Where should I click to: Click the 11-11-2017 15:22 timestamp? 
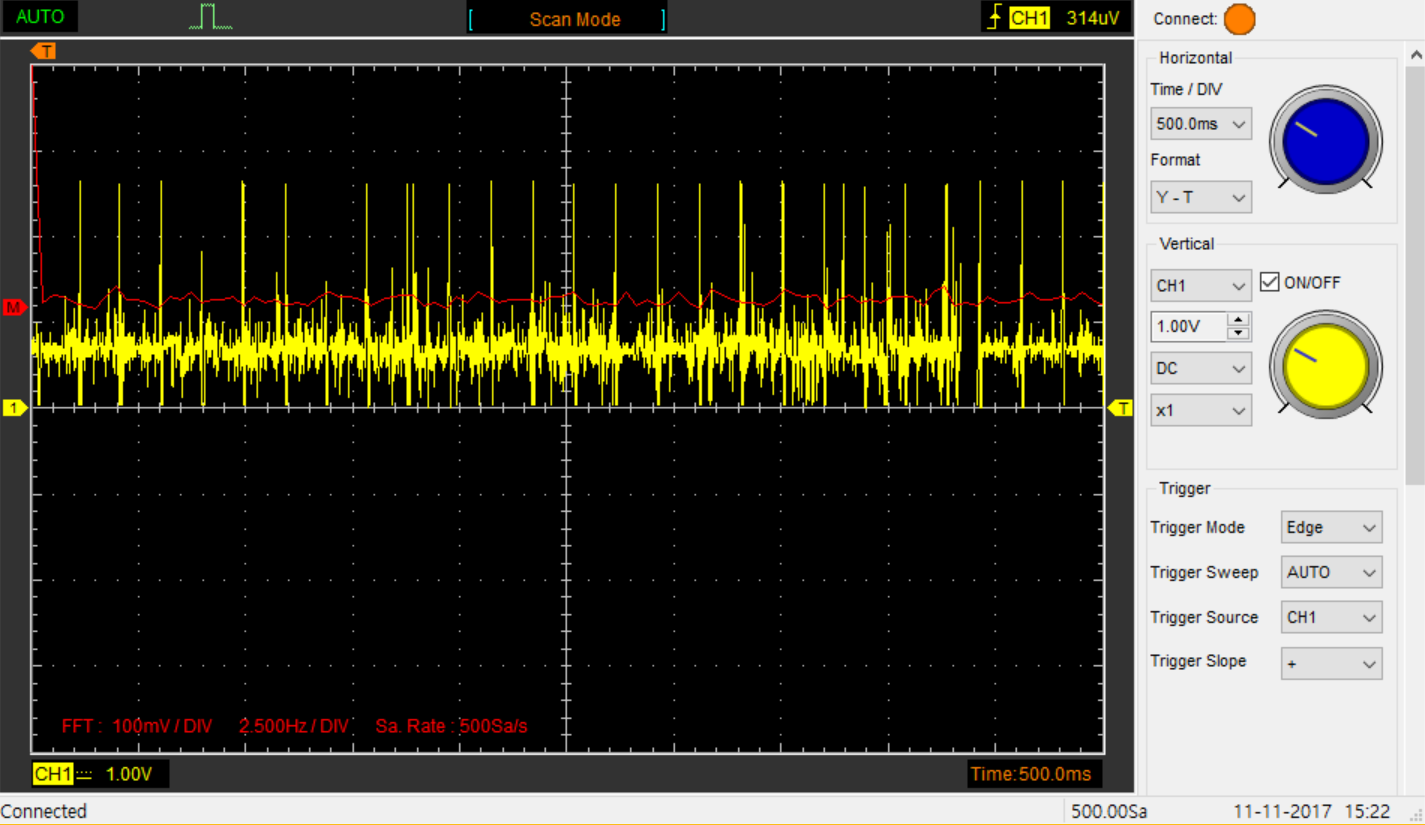coord(1311,811)
